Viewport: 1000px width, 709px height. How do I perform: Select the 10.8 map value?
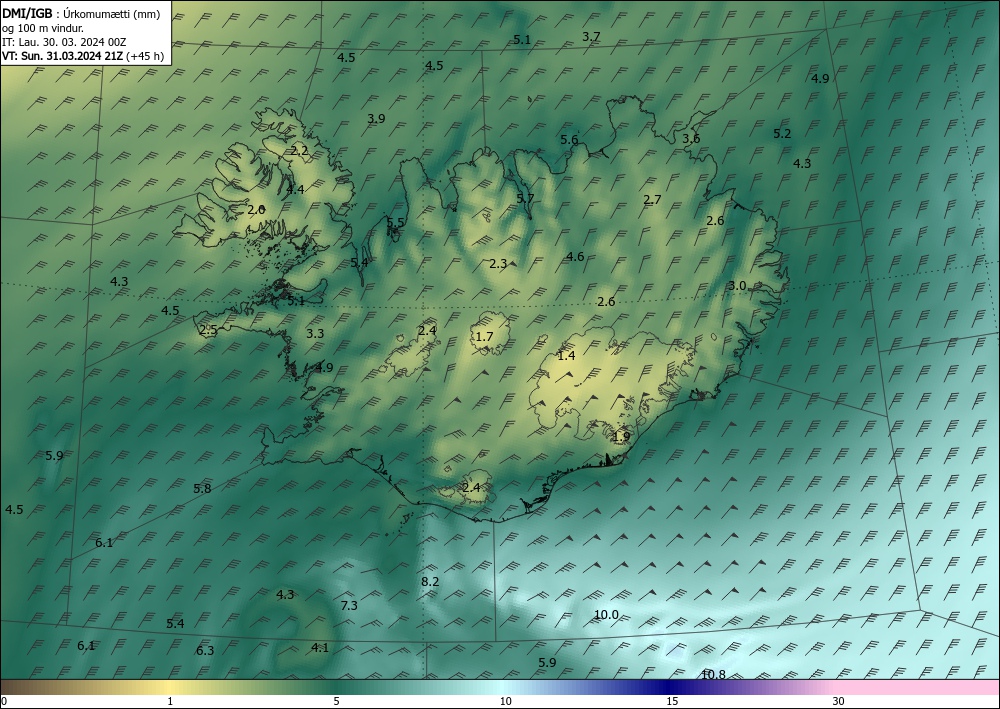pyautogui.click(x=713, y=674)
